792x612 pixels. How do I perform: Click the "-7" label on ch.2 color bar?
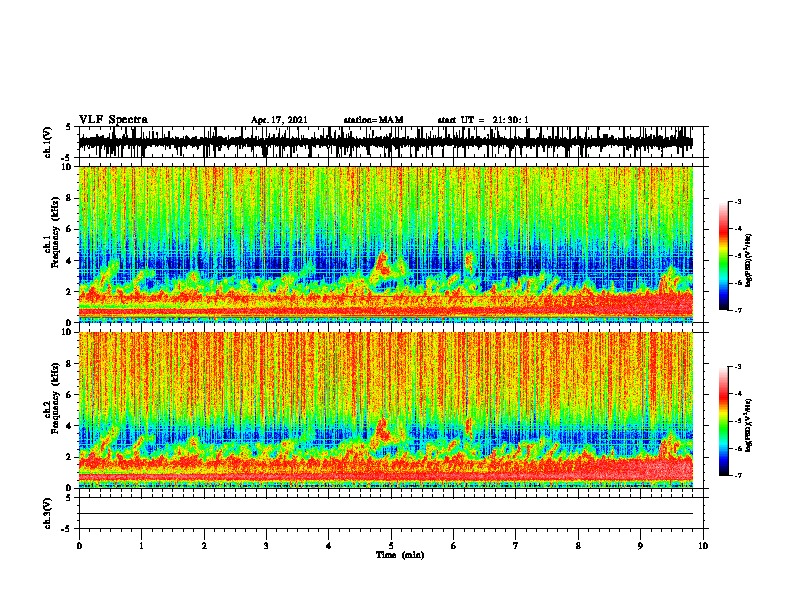[x=737, y=476]
